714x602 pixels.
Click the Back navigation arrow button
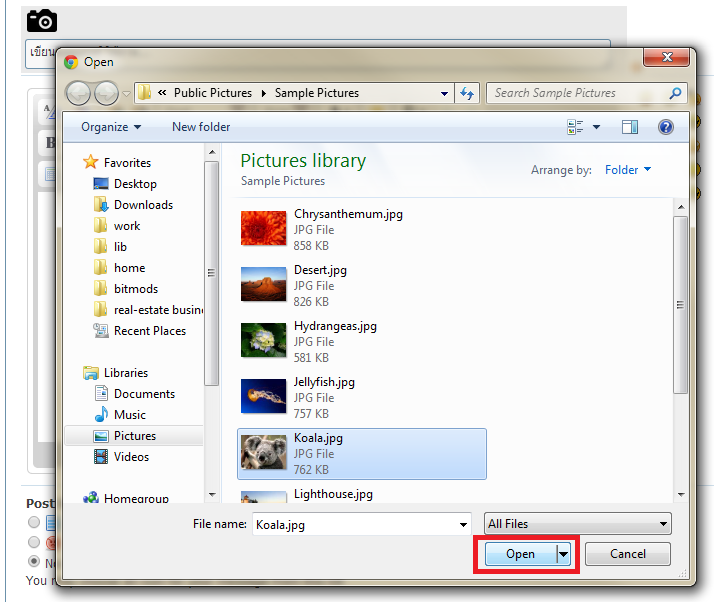tap(78, 93)
